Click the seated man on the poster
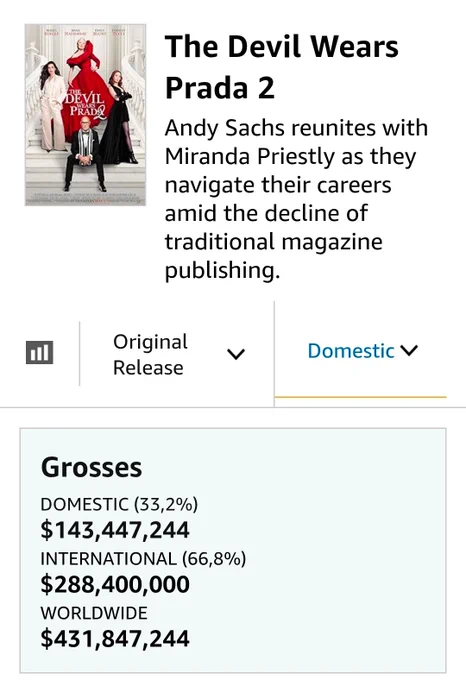Screen dimensions: 466x680 click(x=85, y=153)
